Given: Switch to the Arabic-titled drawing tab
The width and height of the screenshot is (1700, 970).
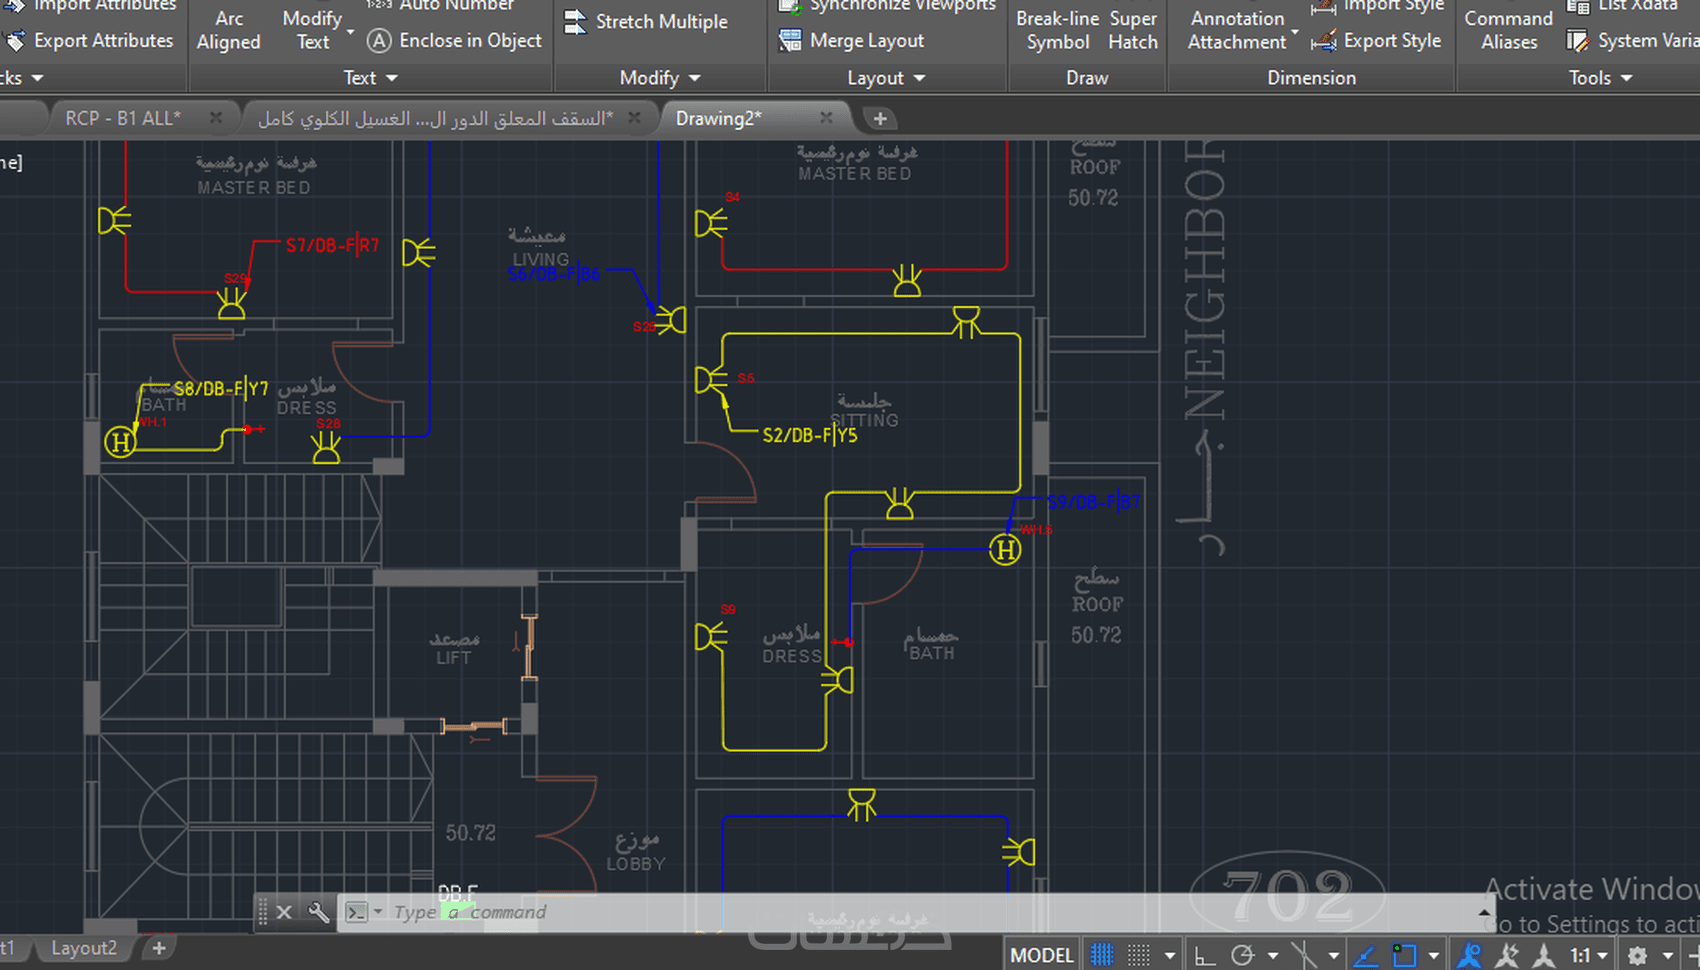Looking at the screenshot, I should click(436, 118).
